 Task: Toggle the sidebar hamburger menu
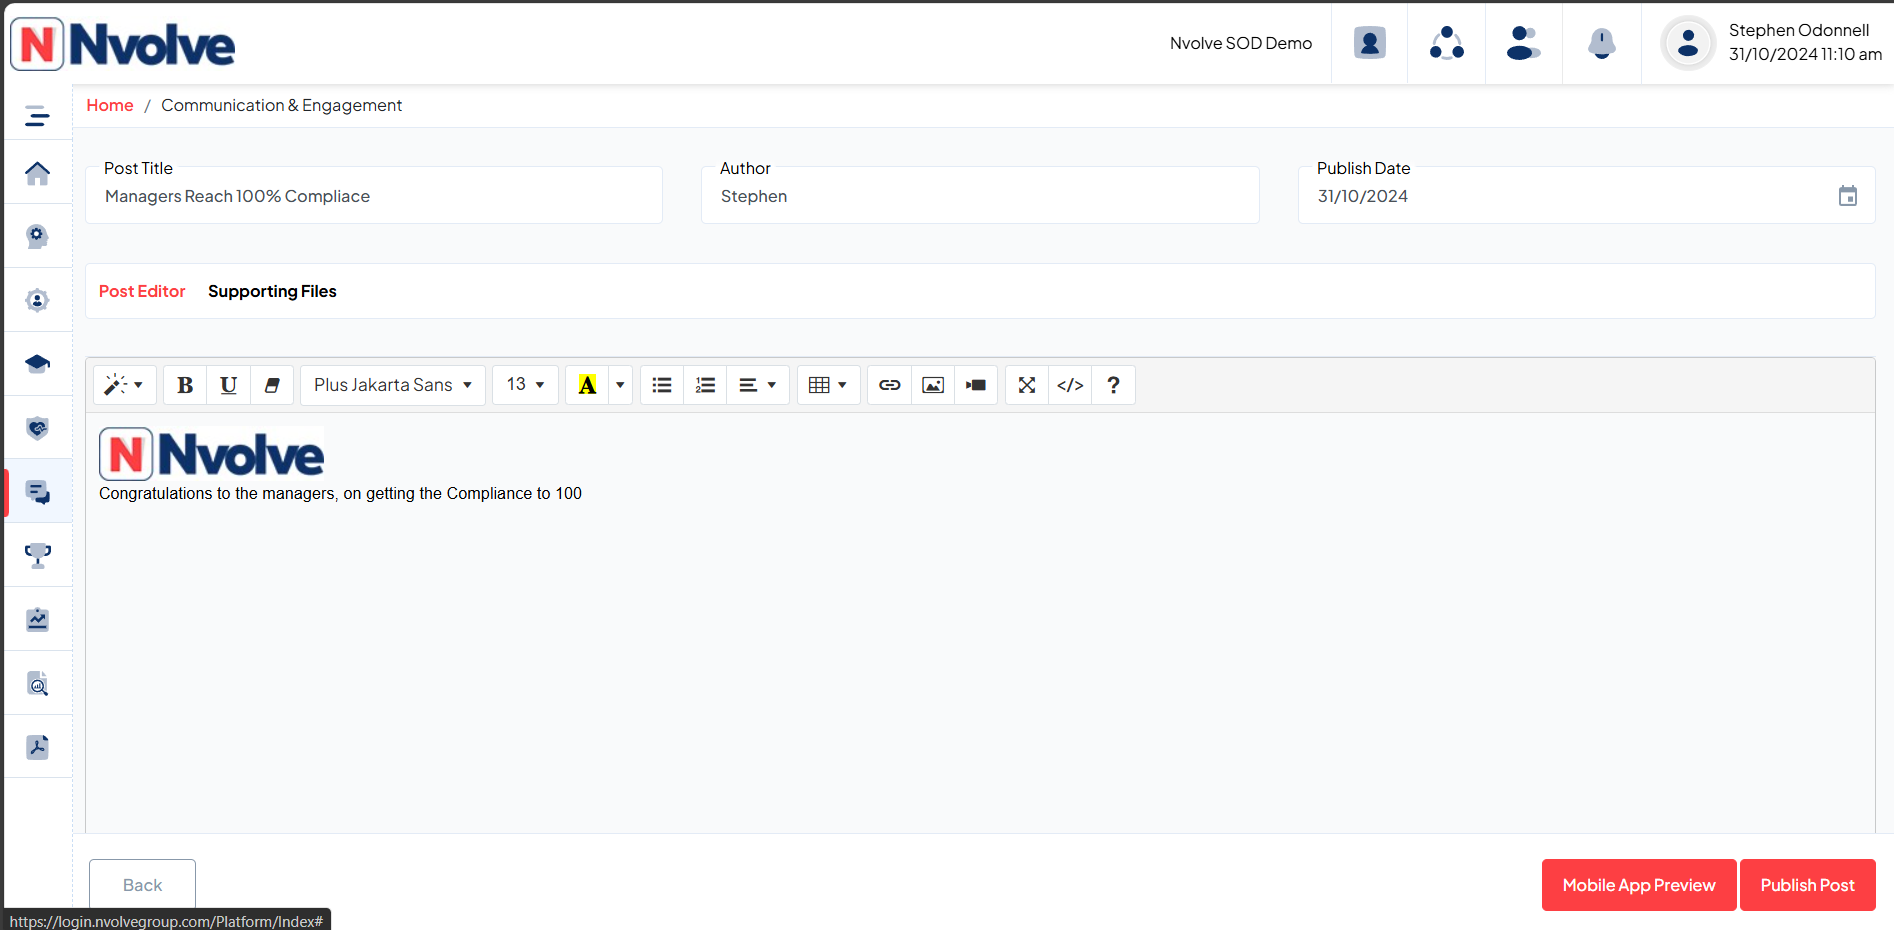37,116
